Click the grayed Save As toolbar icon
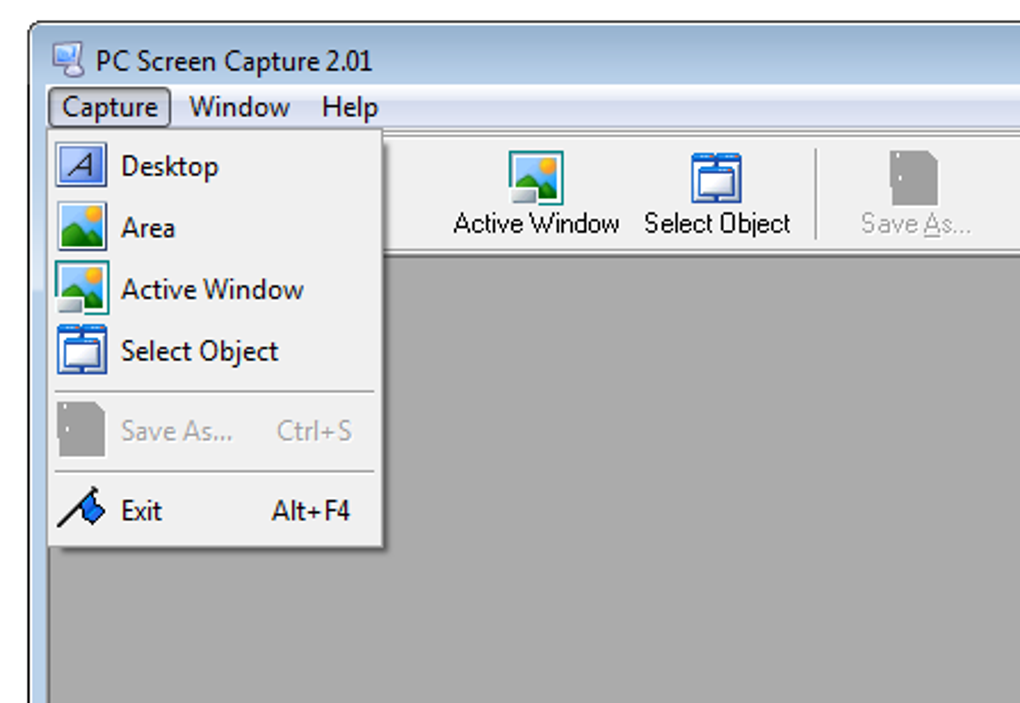The width and height of the screenshot is (1020, 703). tap(914, 178)
